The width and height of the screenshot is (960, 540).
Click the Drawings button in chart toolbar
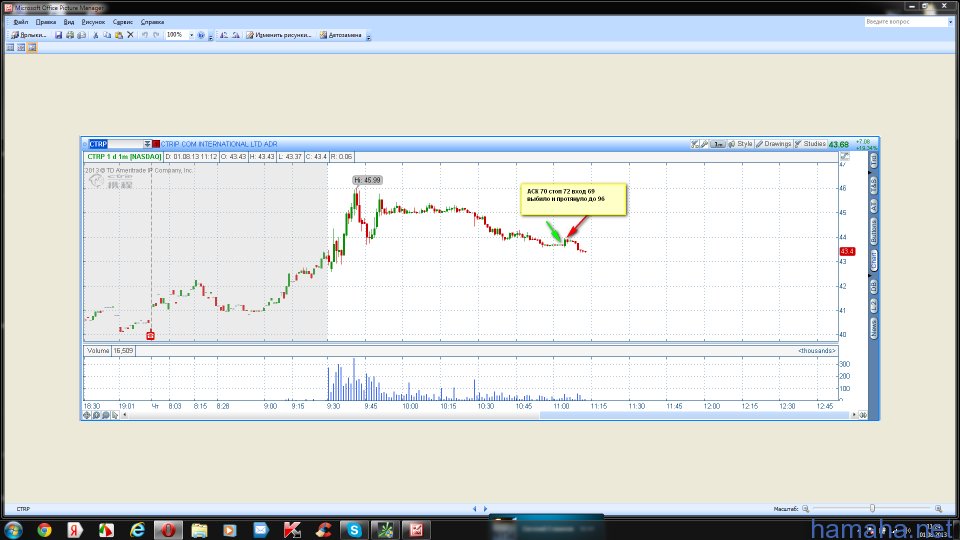(774, 144)
